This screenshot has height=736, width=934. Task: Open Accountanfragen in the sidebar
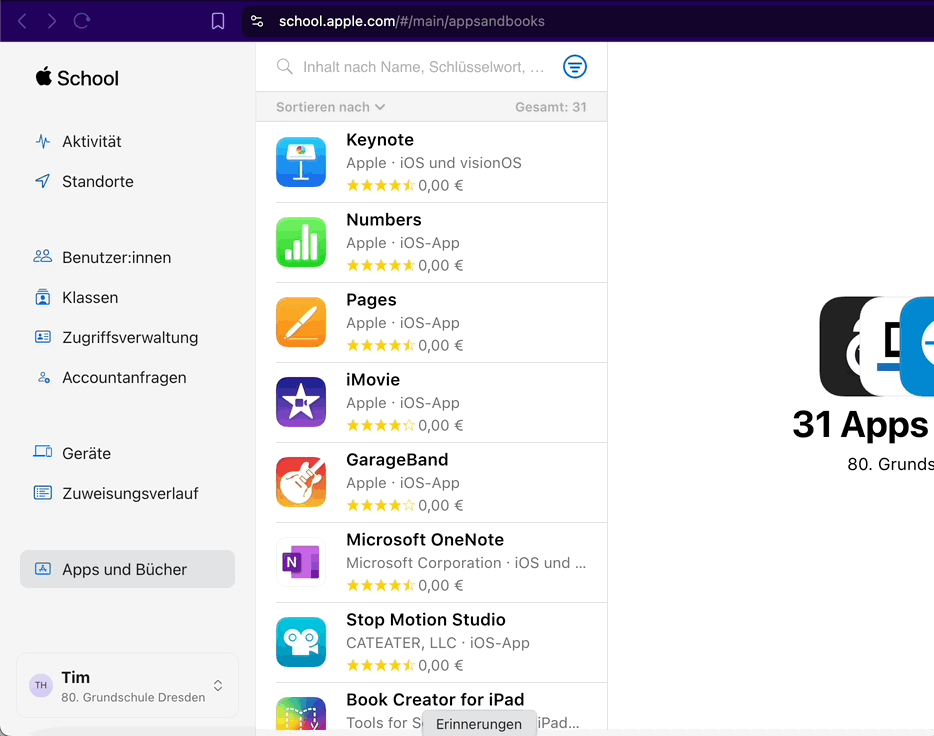tap(127, 378)
